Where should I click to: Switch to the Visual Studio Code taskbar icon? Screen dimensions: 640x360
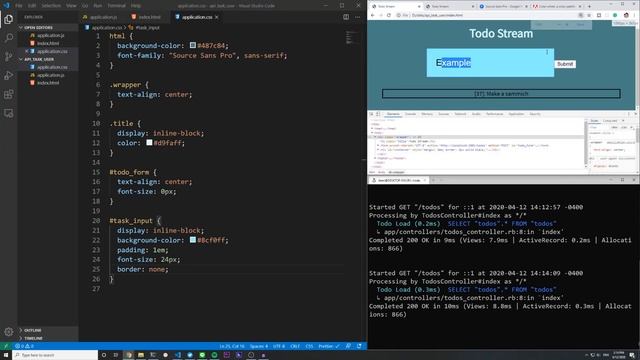click(178, 355)
